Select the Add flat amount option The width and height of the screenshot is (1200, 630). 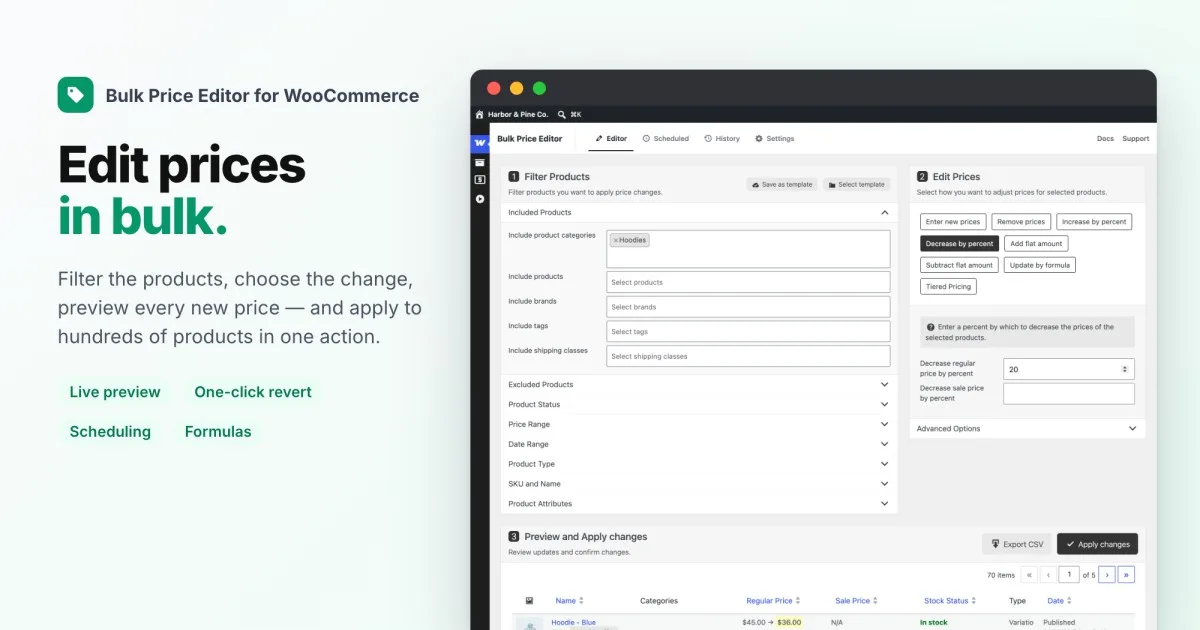1036,243
